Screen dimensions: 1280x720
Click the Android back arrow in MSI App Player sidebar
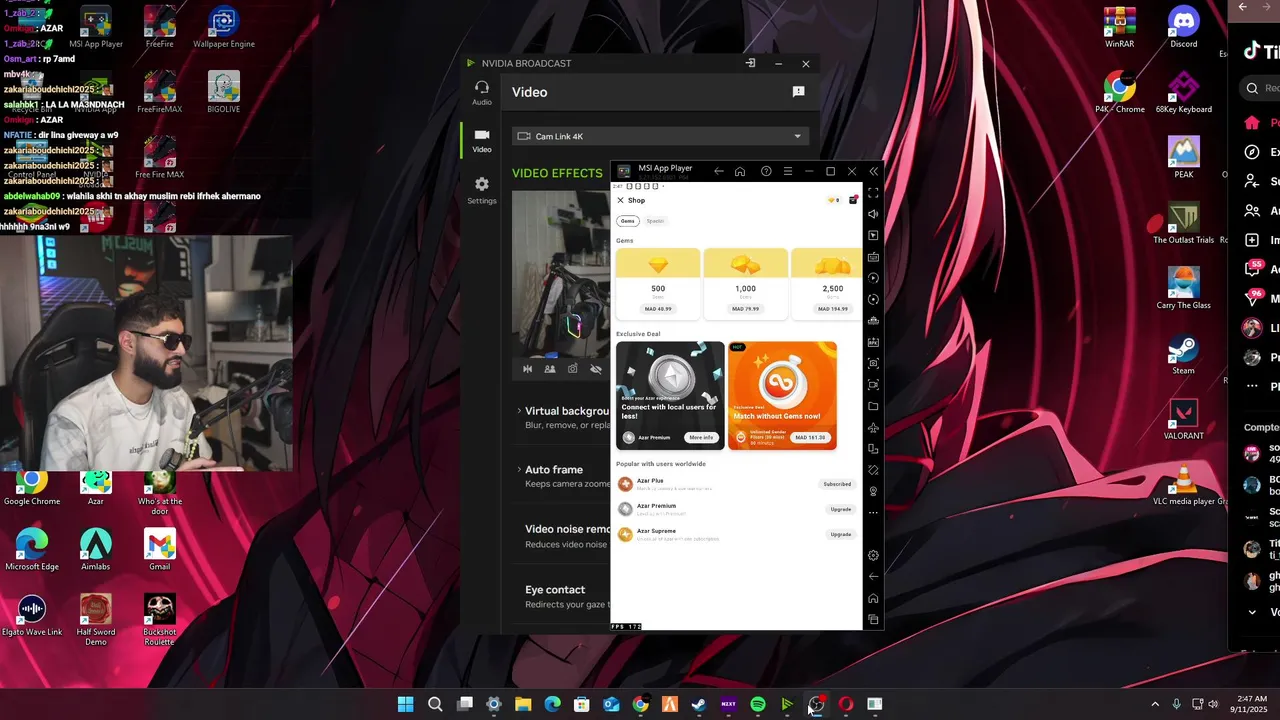click(x=873, y=576)
